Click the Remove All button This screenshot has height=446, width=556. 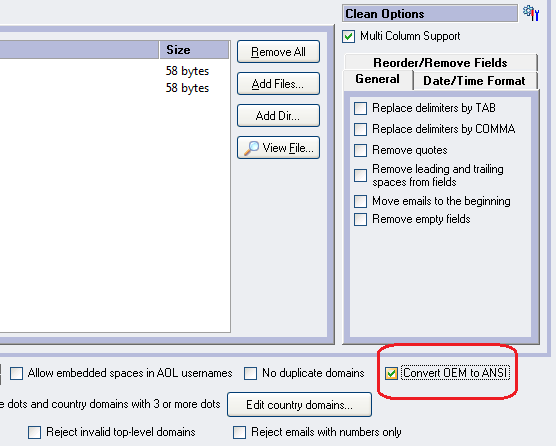(x=278, y=52)
